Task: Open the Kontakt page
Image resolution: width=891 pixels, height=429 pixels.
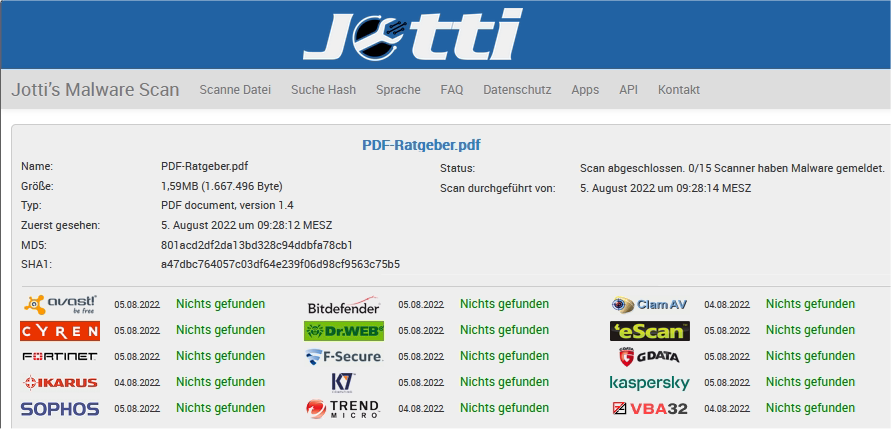Action: click(679, 90)
